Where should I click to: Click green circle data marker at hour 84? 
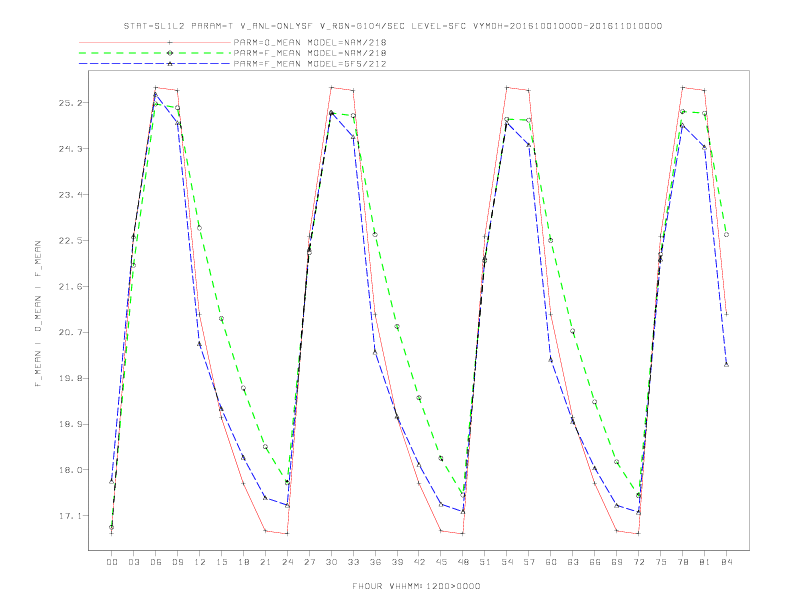coord(726,235)
